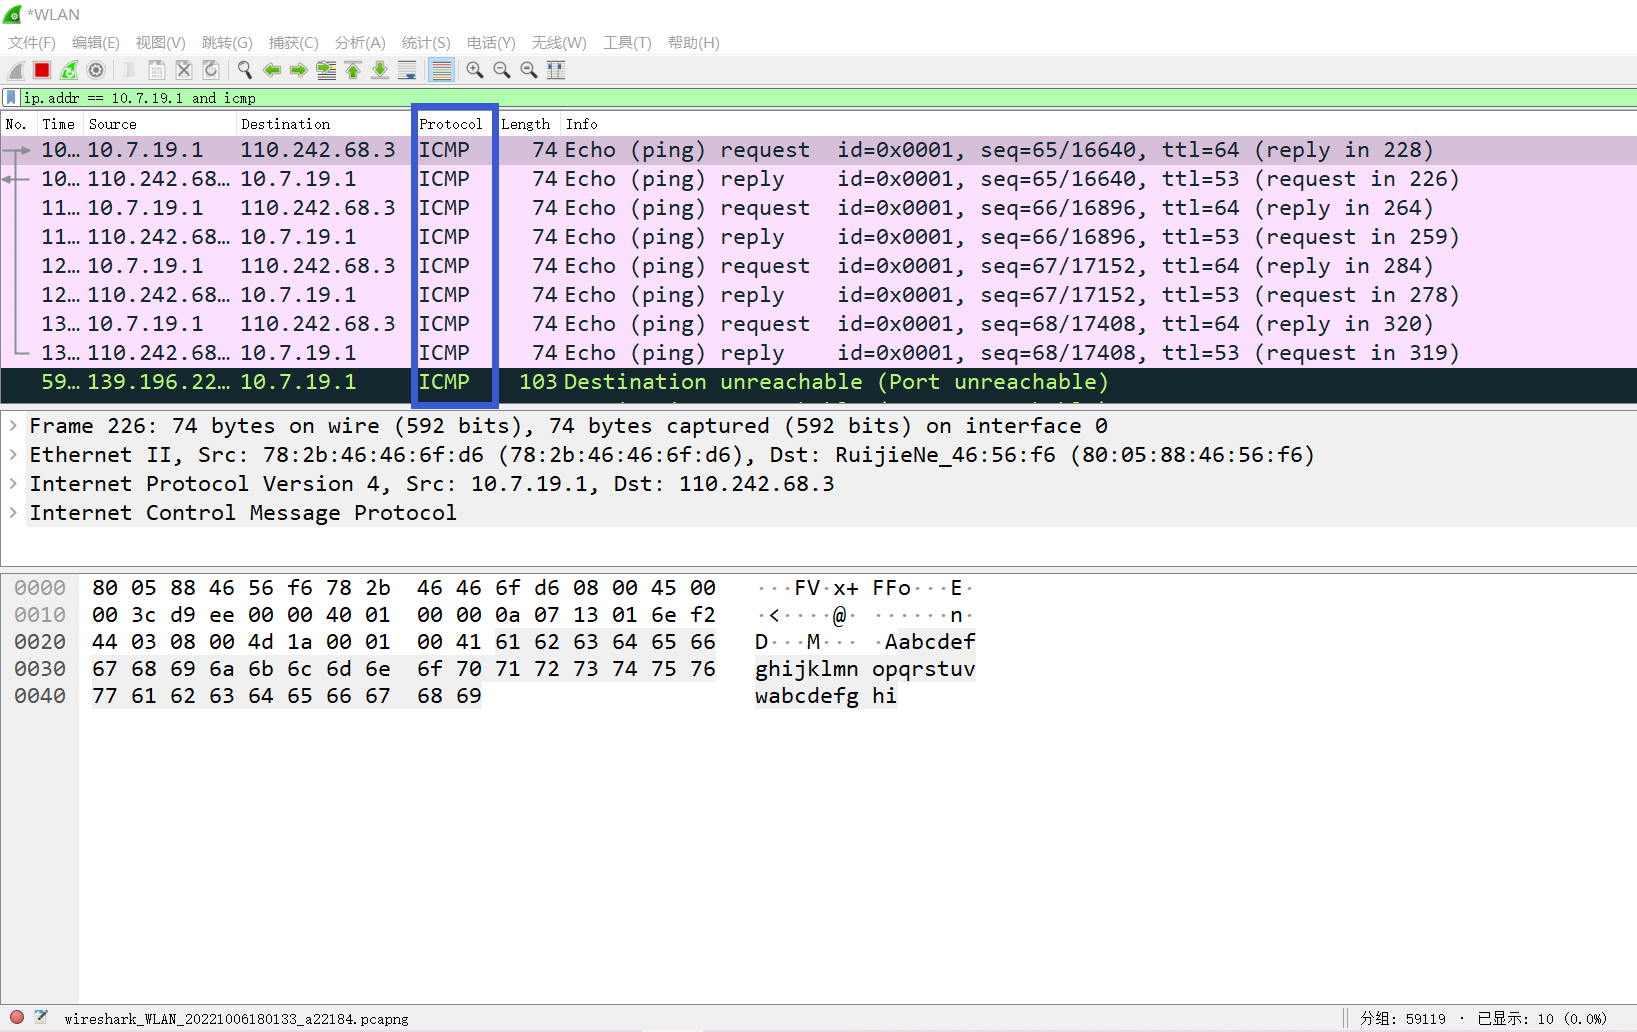1637x1032 pixels.
Task: Open the 文件(F) menu
Action: (32, 42)
